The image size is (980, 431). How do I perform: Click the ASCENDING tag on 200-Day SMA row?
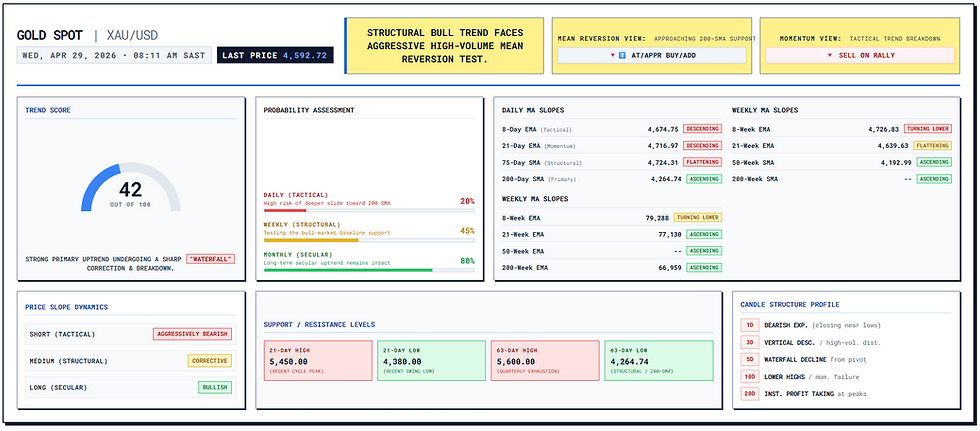(704, 179)
